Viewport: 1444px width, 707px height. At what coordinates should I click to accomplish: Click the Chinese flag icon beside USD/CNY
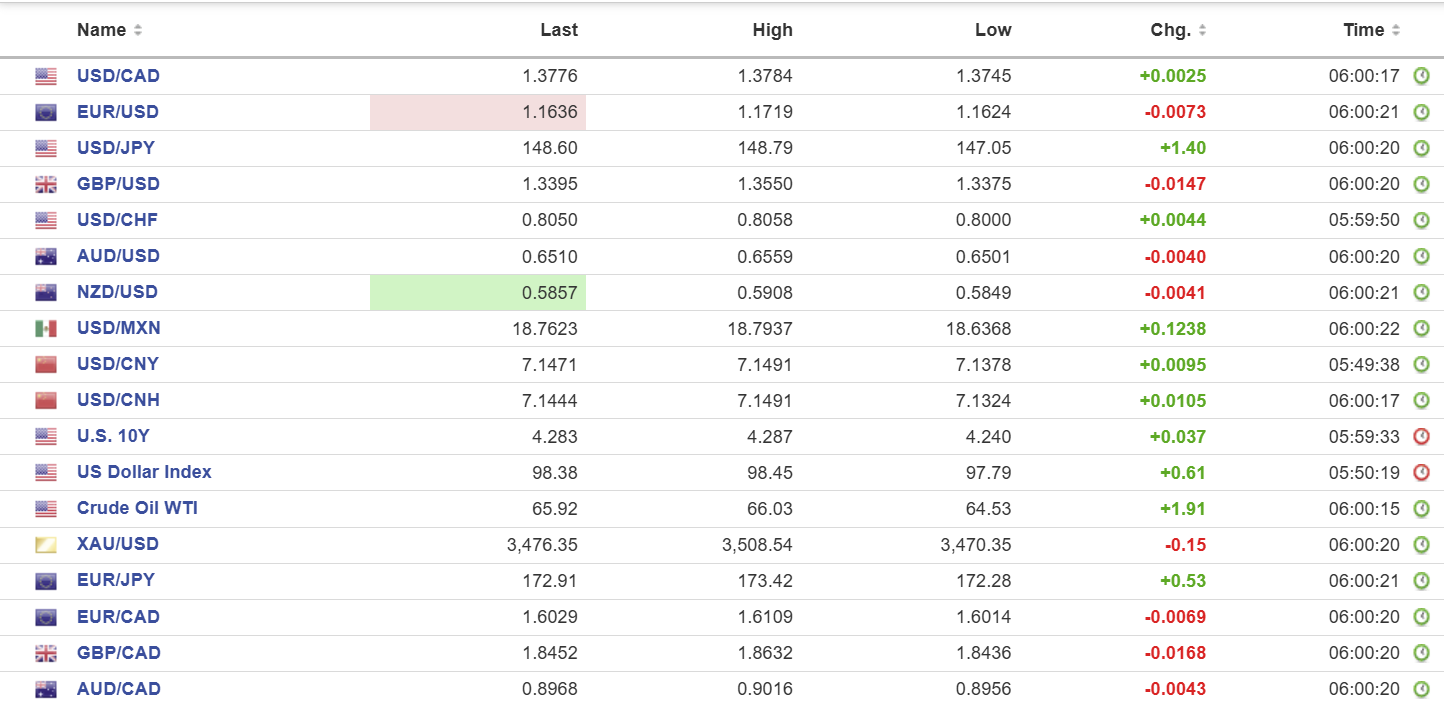46,365
